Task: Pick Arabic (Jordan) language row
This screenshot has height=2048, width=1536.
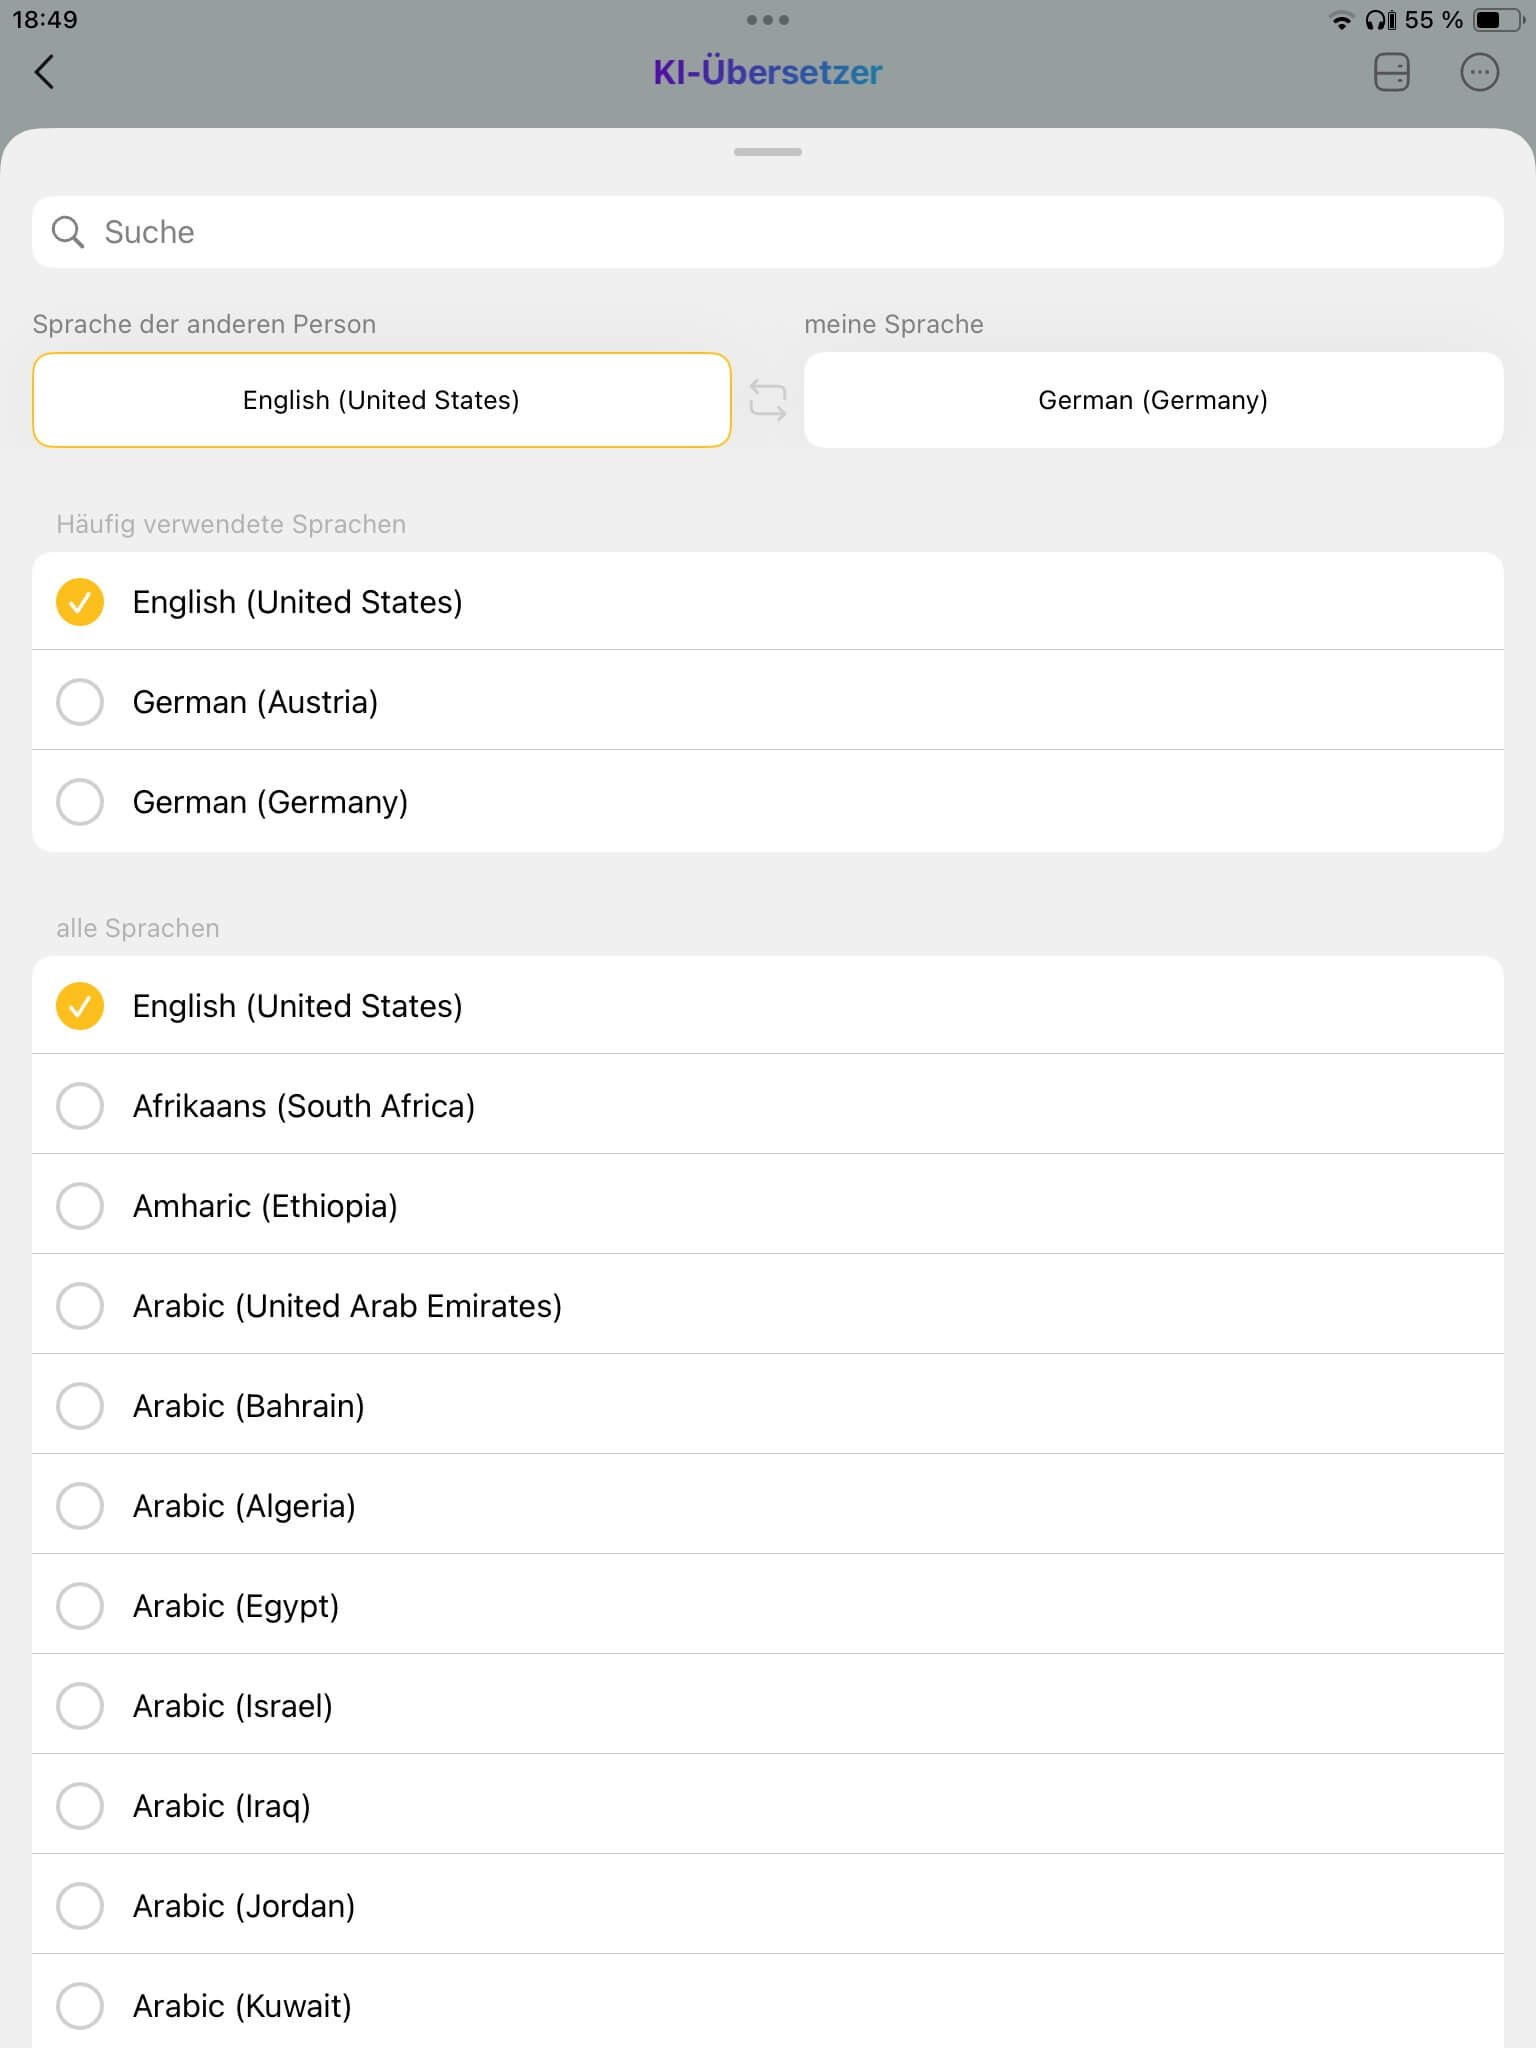Action: 244,1906
